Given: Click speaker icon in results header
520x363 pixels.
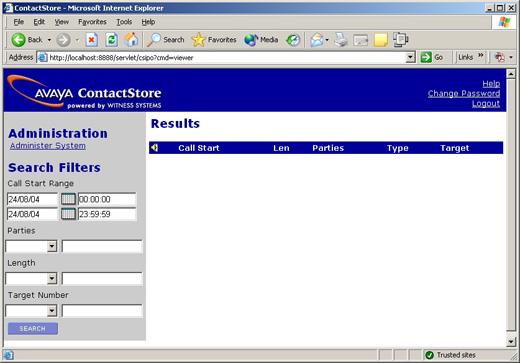Looking at the screenshot, I should [154, 148].
